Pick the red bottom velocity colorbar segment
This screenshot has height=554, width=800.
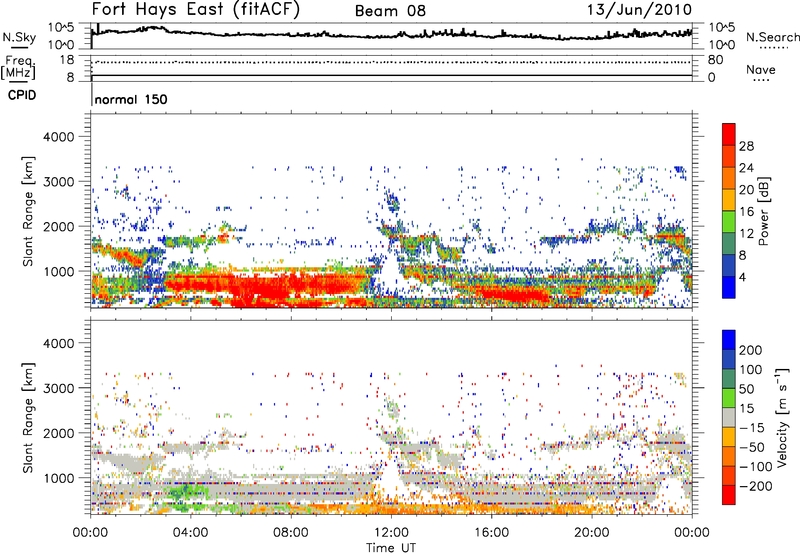[729, 495]
